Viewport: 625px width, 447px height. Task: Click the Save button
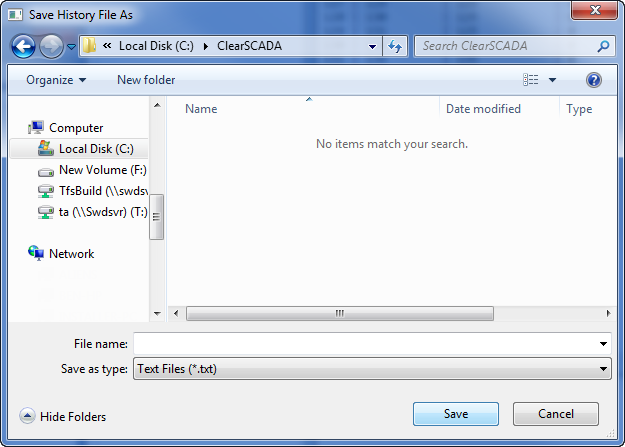pos(456,414)
